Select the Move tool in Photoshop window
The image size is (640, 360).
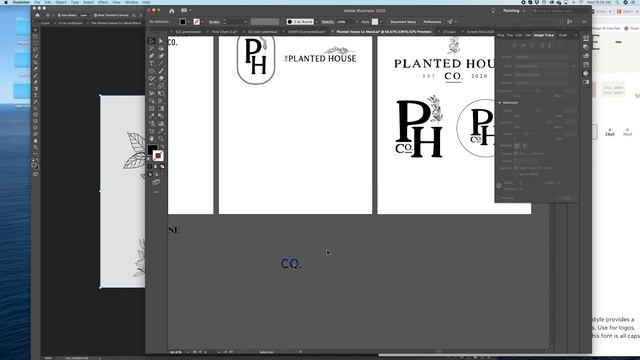coord(36,30)
